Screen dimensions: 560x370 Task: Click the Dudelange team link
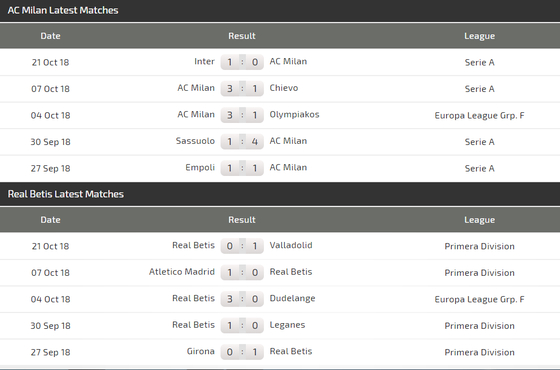pos(292,299)
